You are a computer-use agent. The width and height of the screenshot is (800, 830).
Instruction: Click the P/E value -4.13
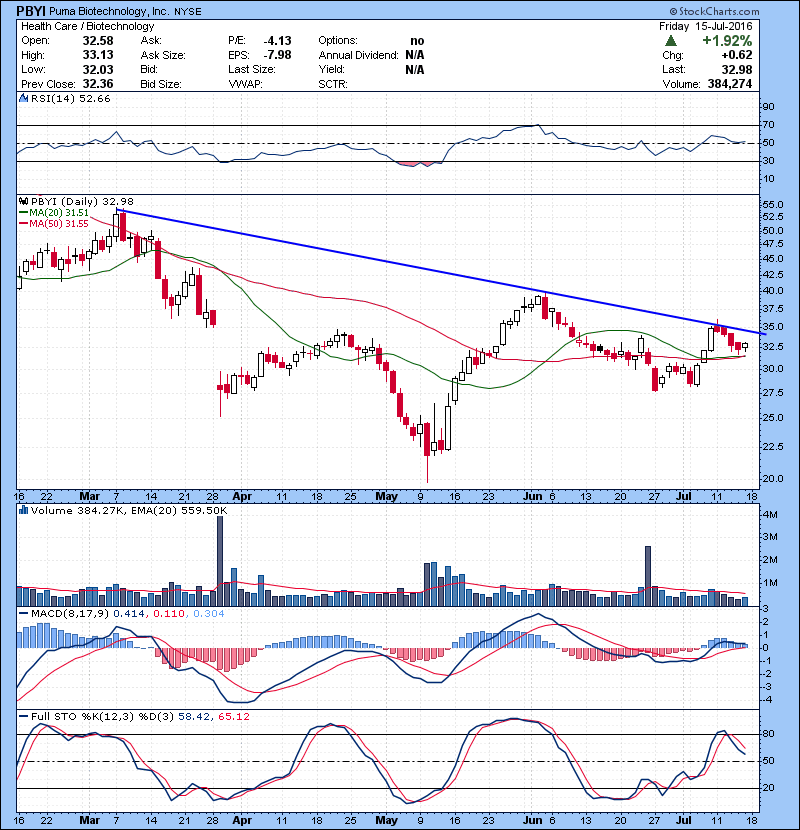tap(277, 41)
